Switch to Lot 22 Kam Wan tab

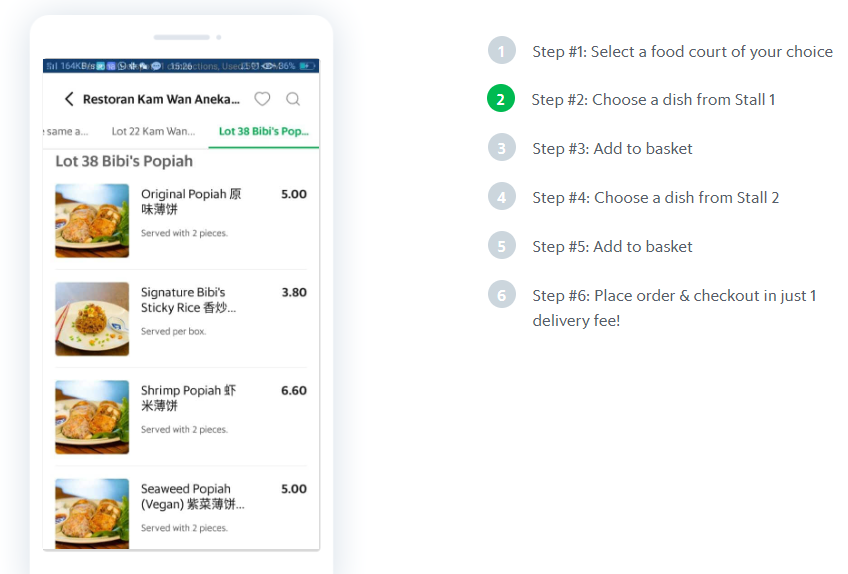153,131
